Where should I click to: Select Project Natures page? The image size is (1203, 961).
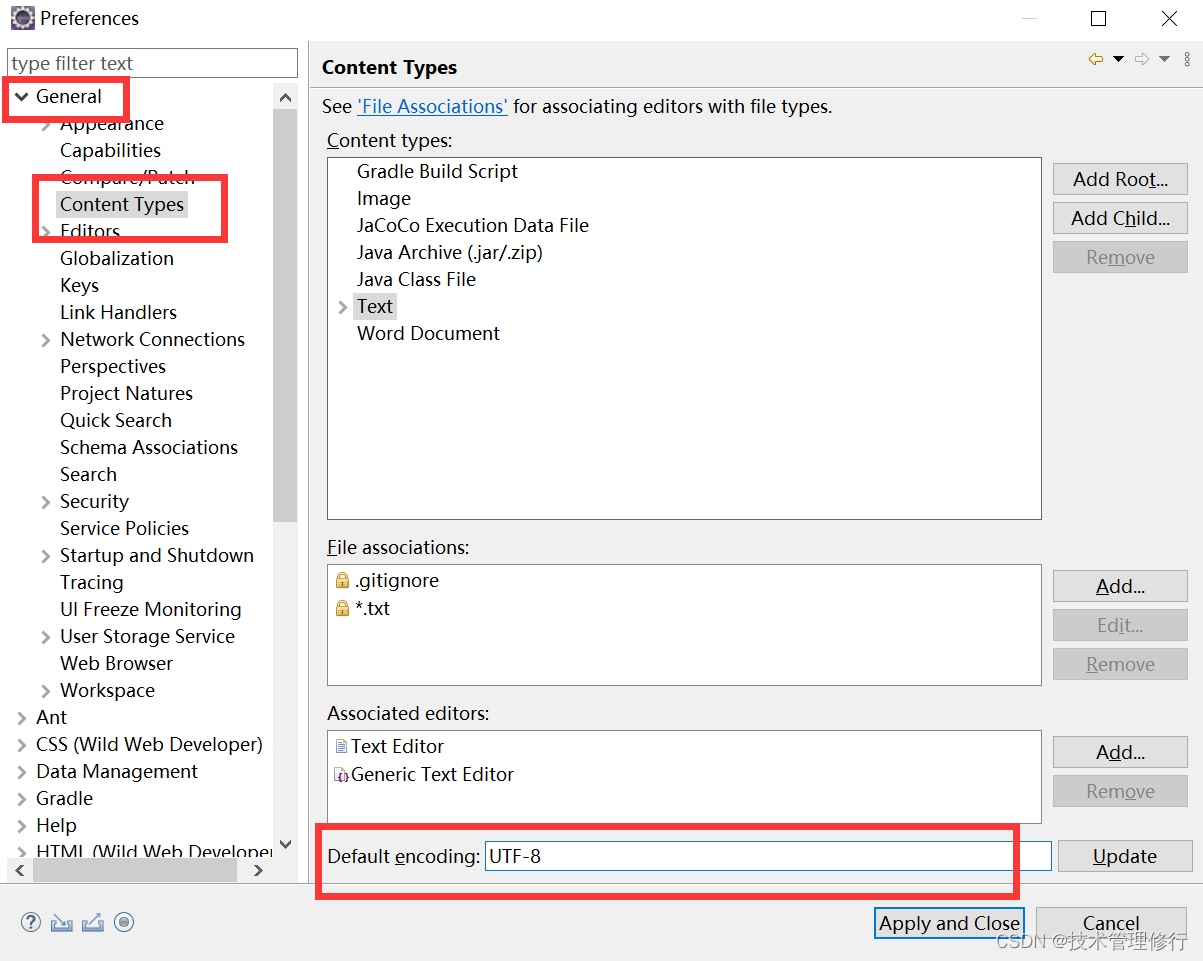pyautogui.click(x=126, y=393)
